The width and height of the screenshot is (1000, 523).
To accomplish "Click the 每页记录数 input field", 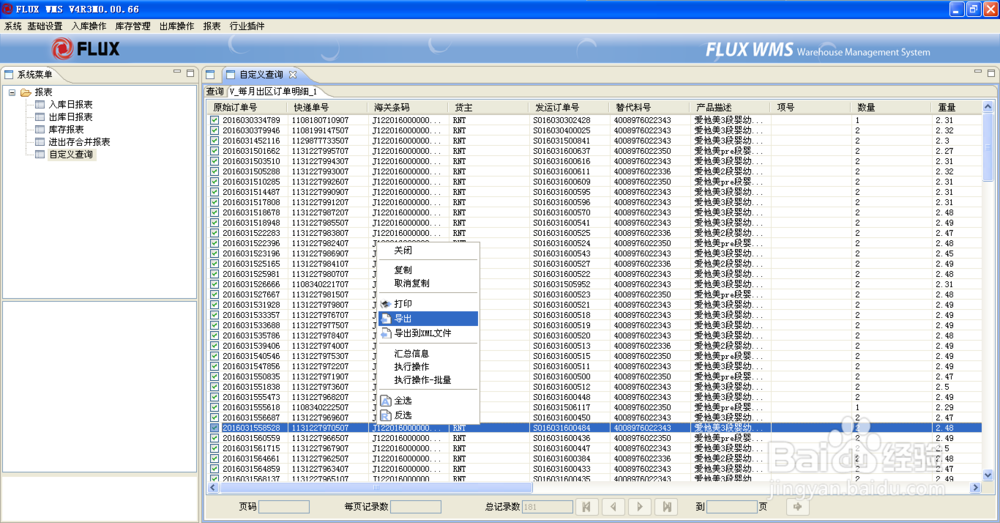I will click(x=416, y=507).
